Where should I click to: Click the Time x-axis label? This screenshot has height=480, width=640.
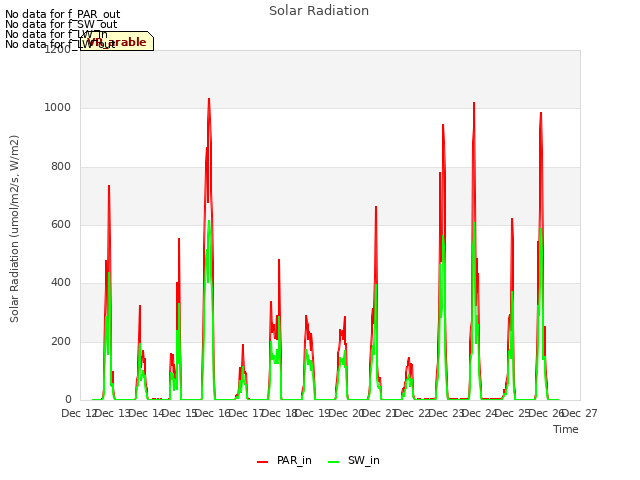click(566, 429)
